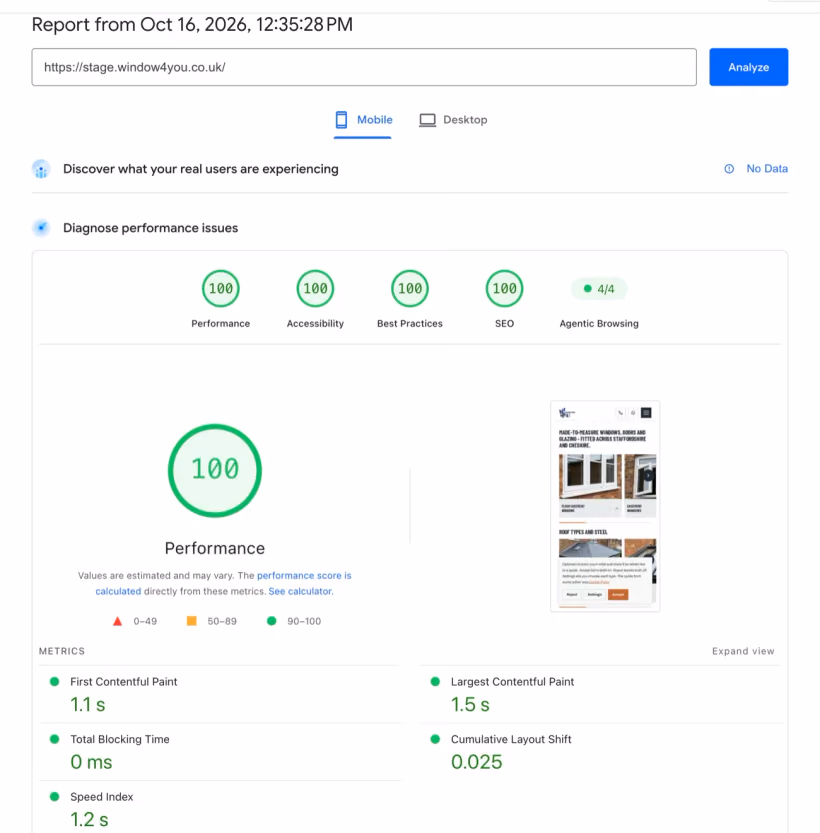Click the green circle 90–100 legend icon

click(x=271, y=620)
